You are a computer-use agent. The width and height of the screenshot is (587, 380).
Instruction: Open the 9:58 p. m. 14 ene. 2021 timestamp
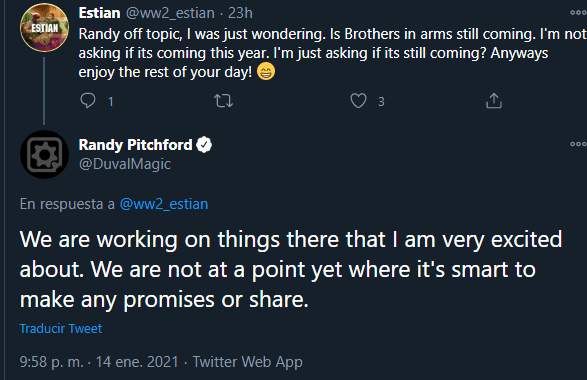pos(99,362)
